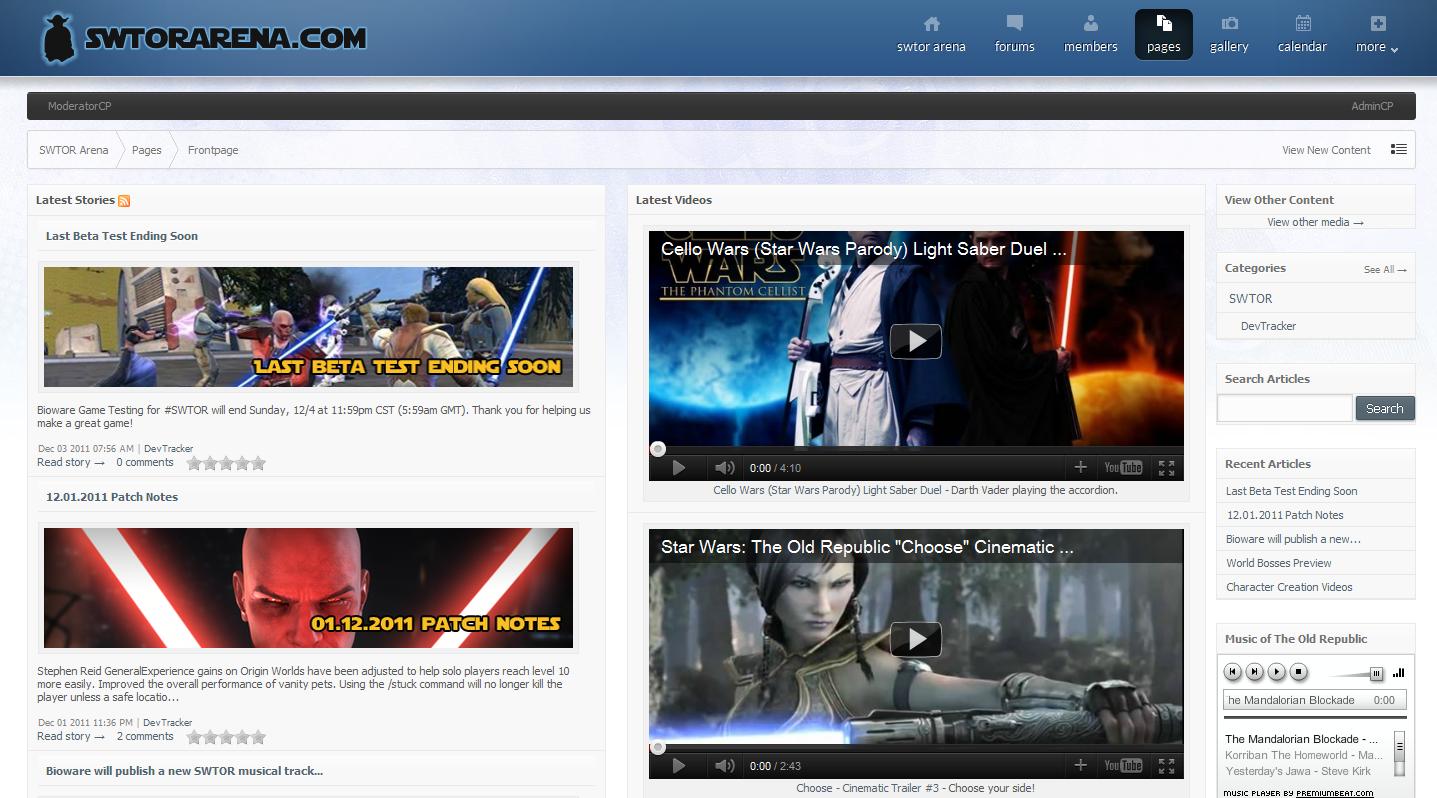Open ModeratorCP link
The image size is (1437, 798).
click(x=79, y=106)
